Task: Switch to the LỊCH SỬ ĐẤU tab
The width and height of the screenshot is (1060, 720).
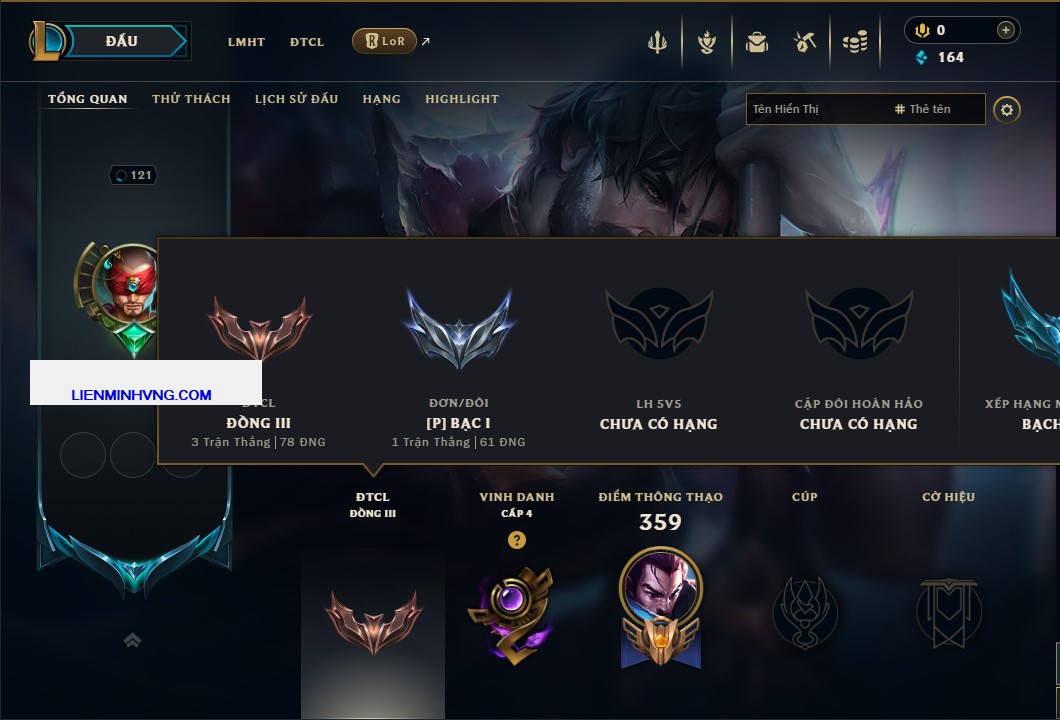Action: pos(296,99)
